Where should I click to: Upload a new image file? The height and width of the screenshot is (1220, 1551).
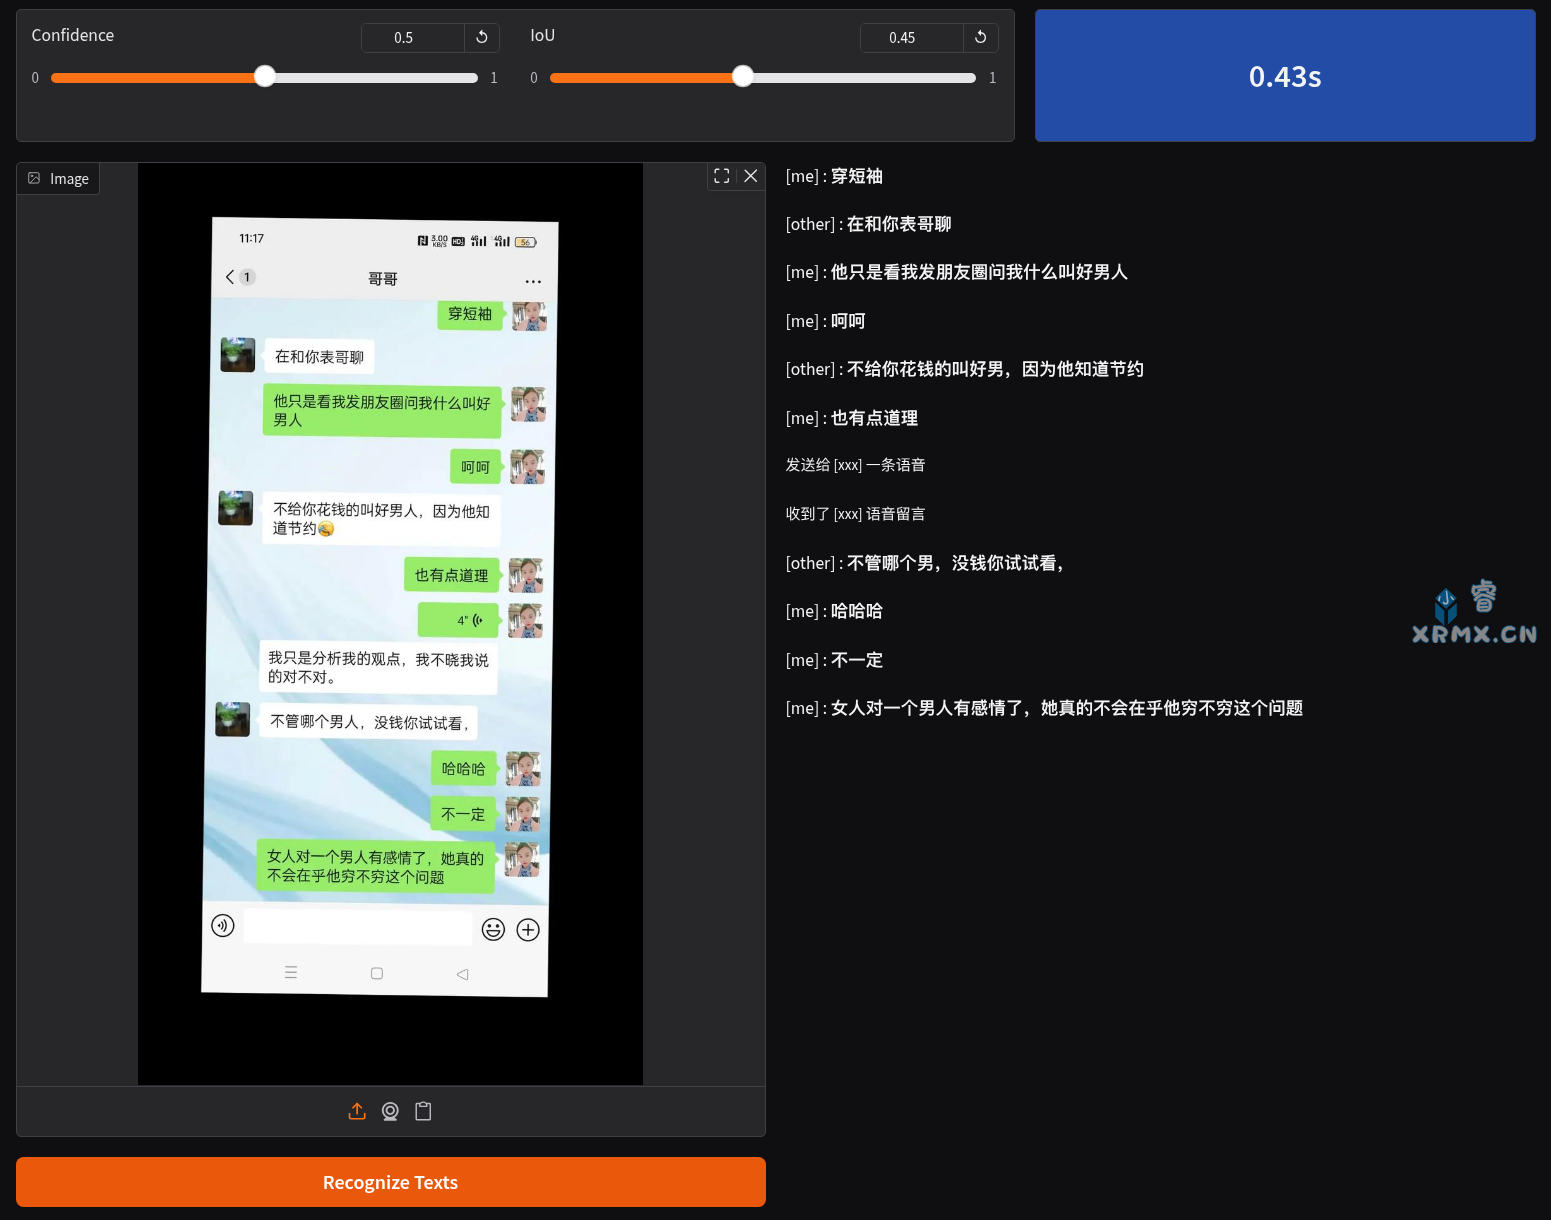(x=357, y=1111)
